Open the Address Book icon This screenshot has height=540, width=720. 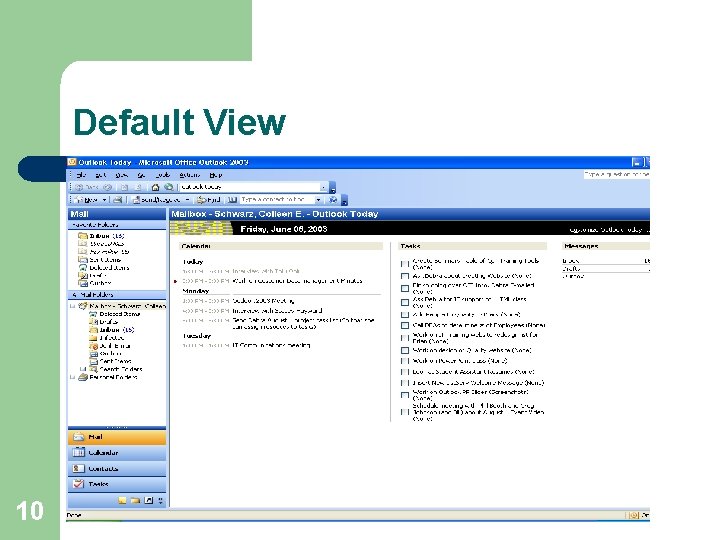[x=232, y=200]
